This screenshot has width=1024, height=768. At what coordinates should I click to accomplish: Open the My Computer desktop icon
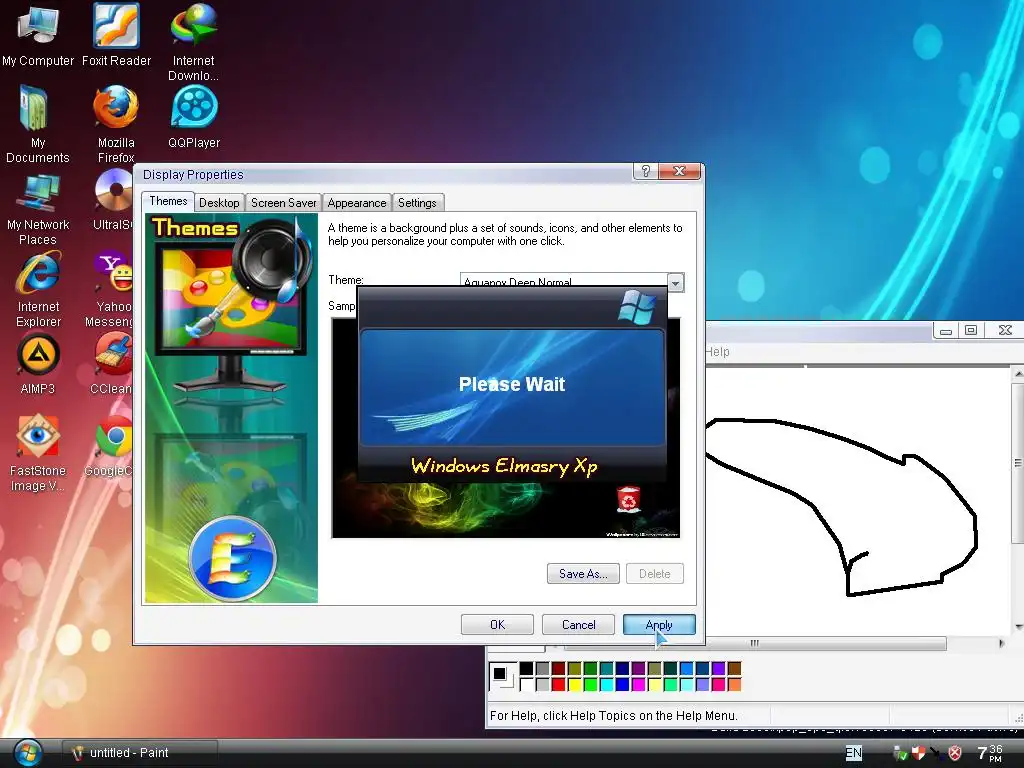click(x=38, y=34)
